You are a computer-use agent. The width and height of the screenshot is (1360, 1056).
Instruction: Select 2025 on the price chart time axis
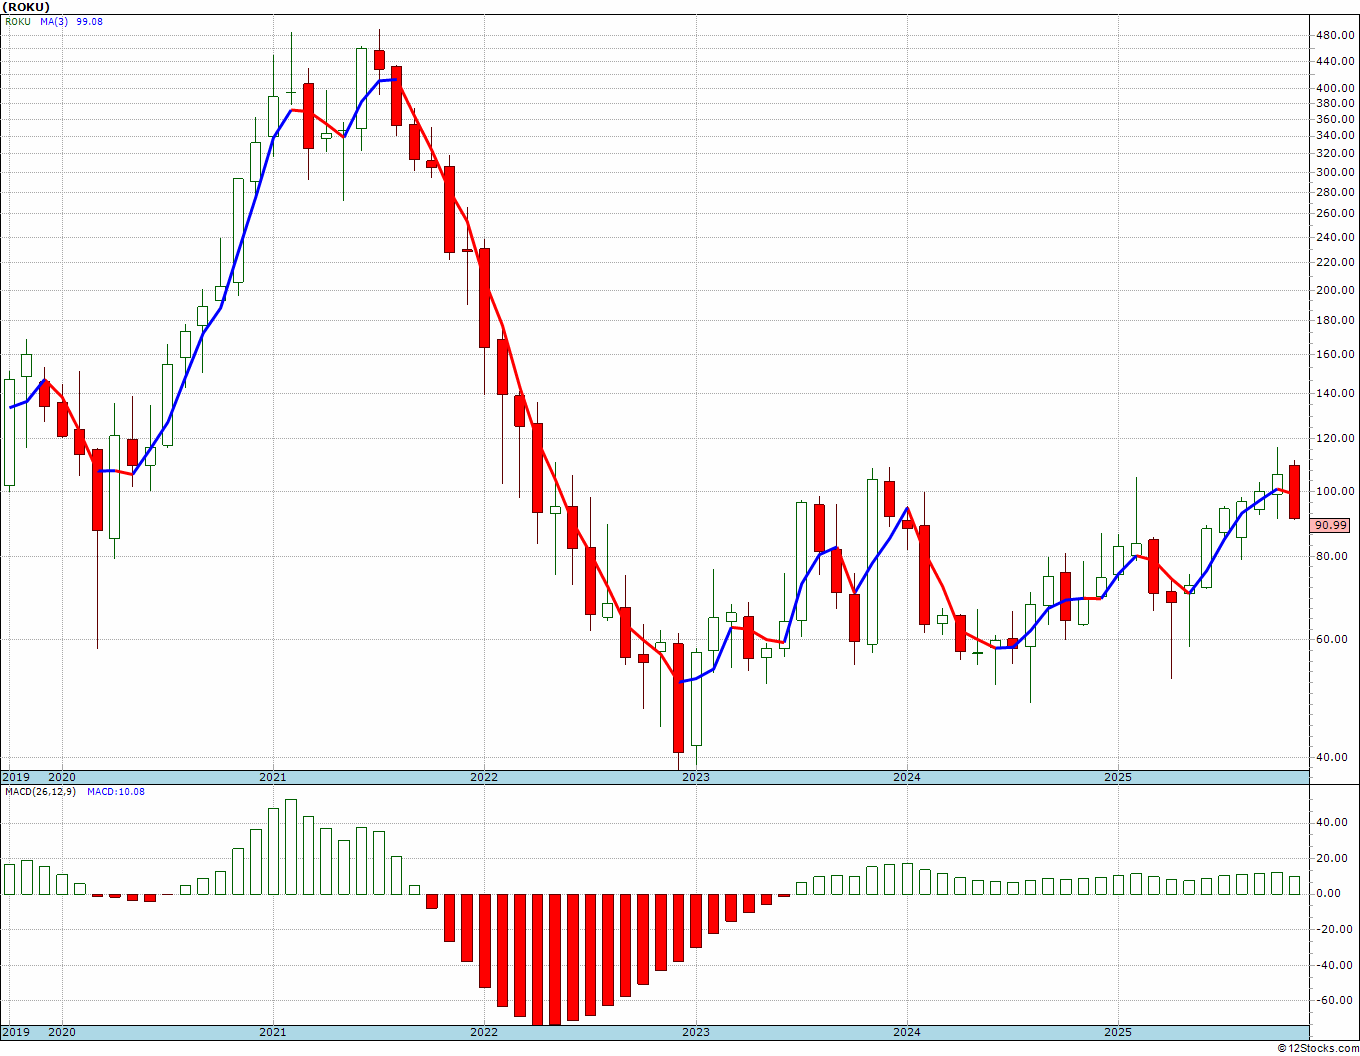[1118, 777]
